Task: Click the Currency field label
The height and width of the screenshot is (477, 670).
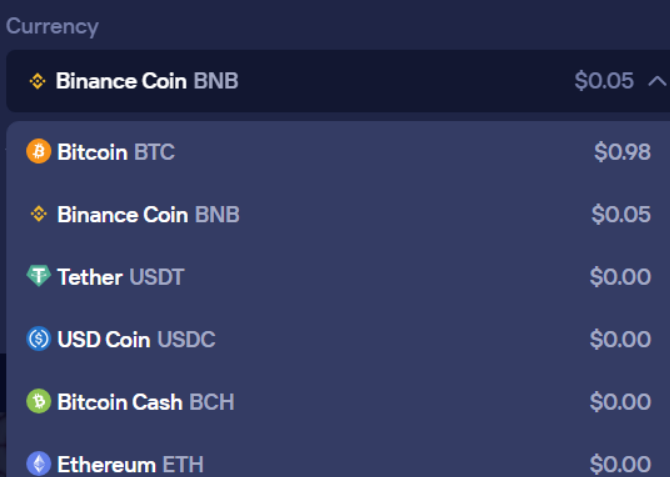Action: pyautogui.click(x=52, y=26)
